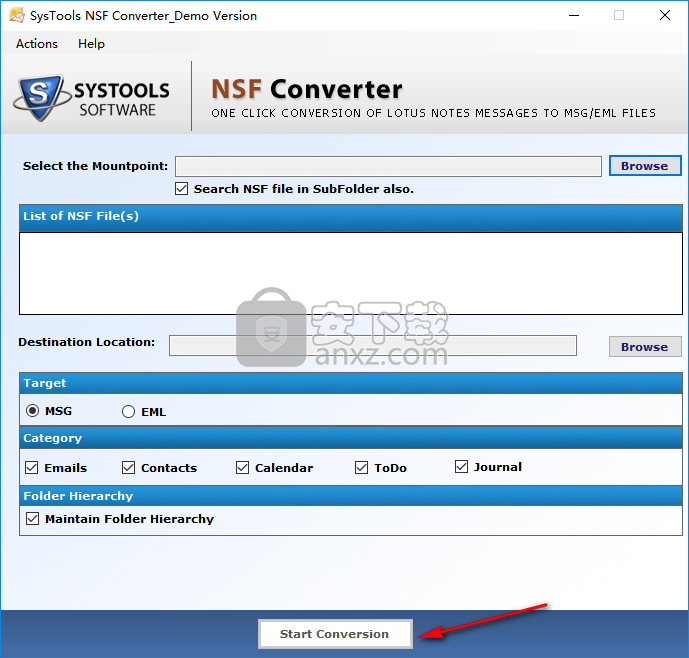Open the Actions menu

click(37, 44)
